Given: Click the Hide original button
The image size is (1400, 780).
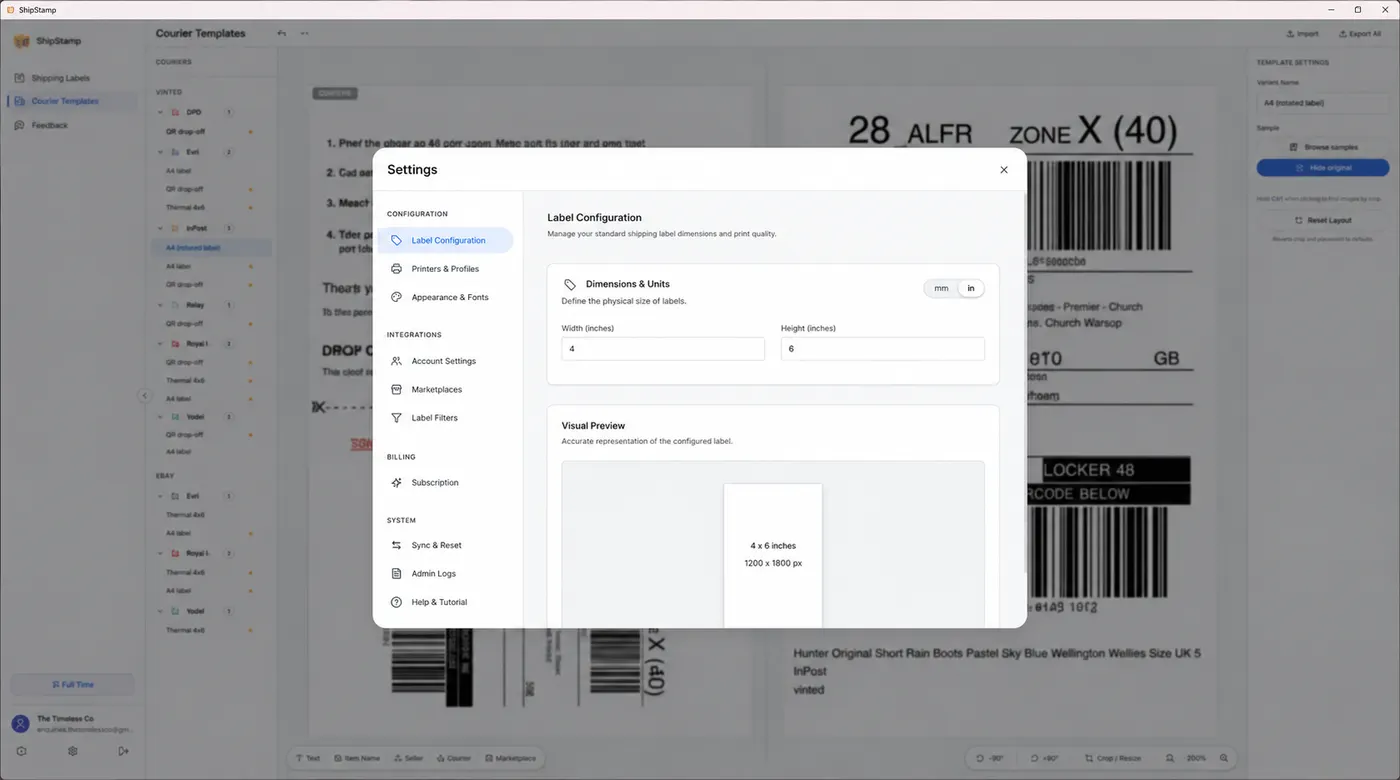Looking at the screenshot, I should [1323, 168].
